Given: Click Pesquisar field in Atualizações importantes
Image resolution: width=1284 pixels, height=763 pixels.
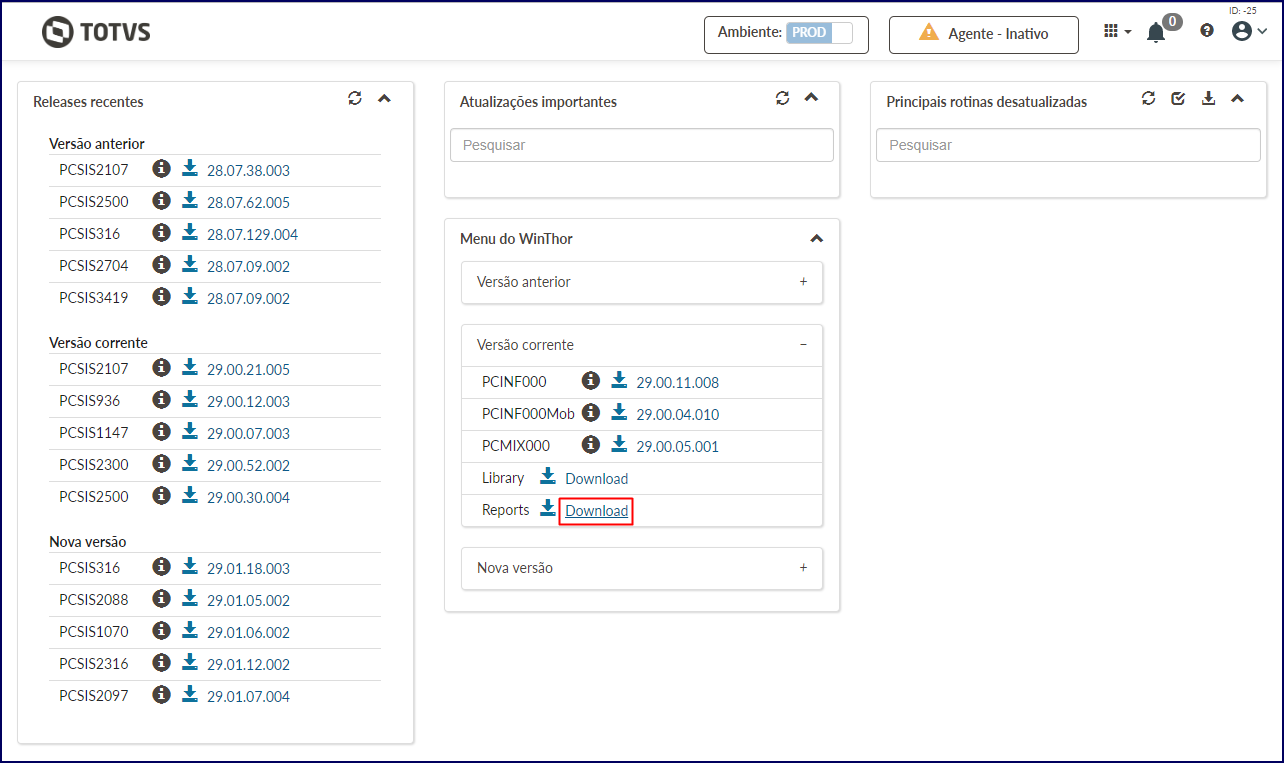Looking at the screenshot, I should 642,145.
